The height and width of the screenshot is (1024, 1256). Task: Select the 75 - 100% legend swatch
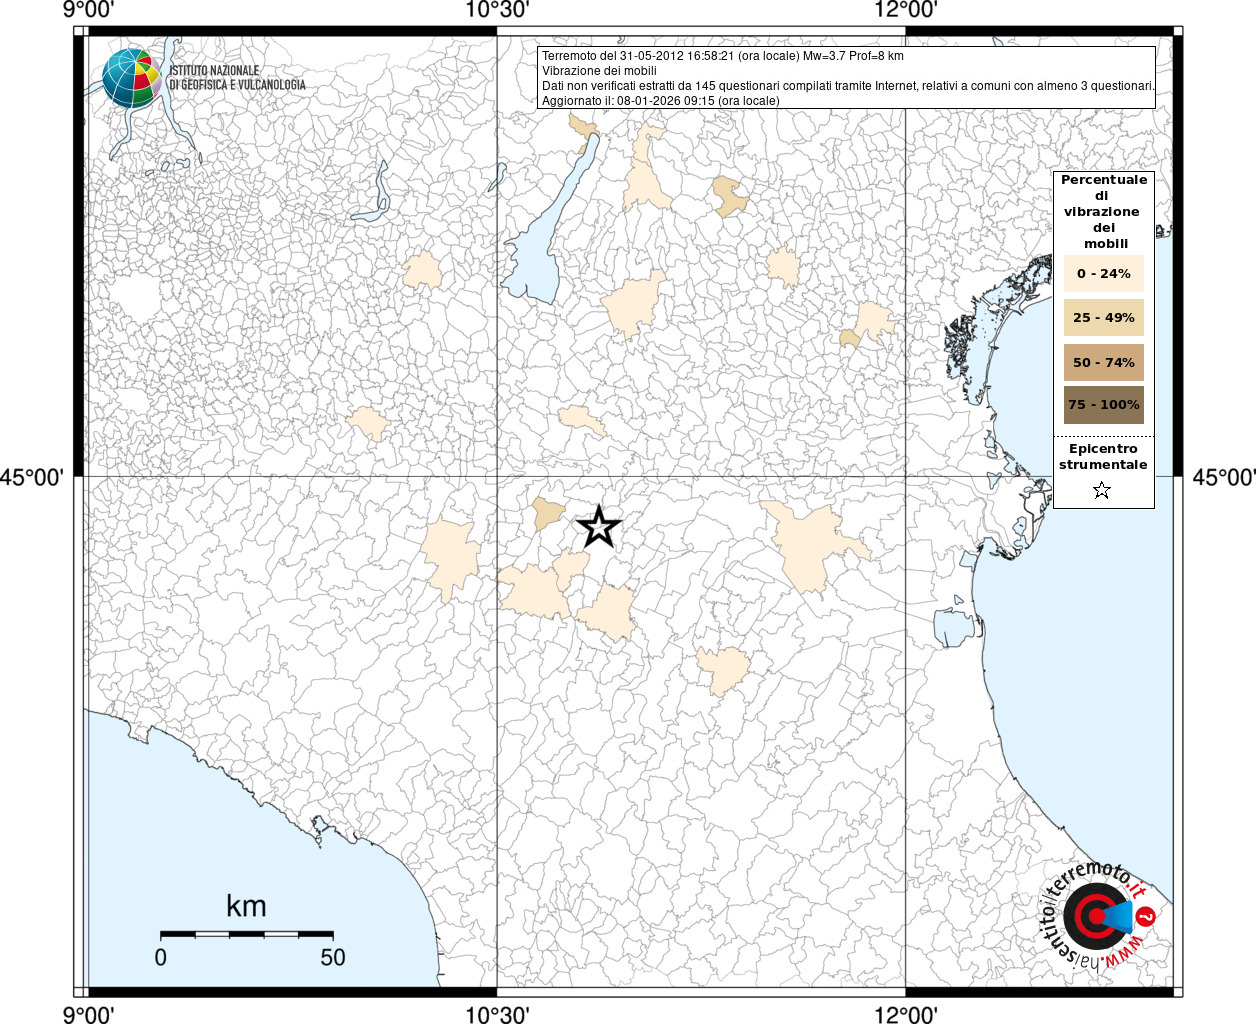coord(1104,405)
